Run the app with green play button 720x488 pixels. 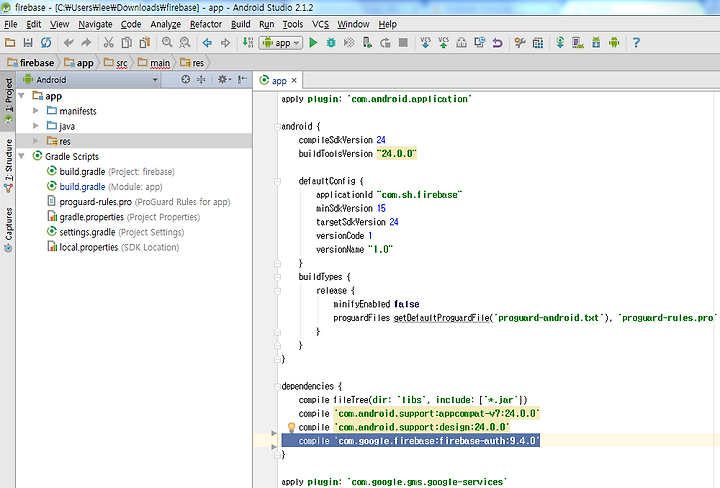point(313,43)
